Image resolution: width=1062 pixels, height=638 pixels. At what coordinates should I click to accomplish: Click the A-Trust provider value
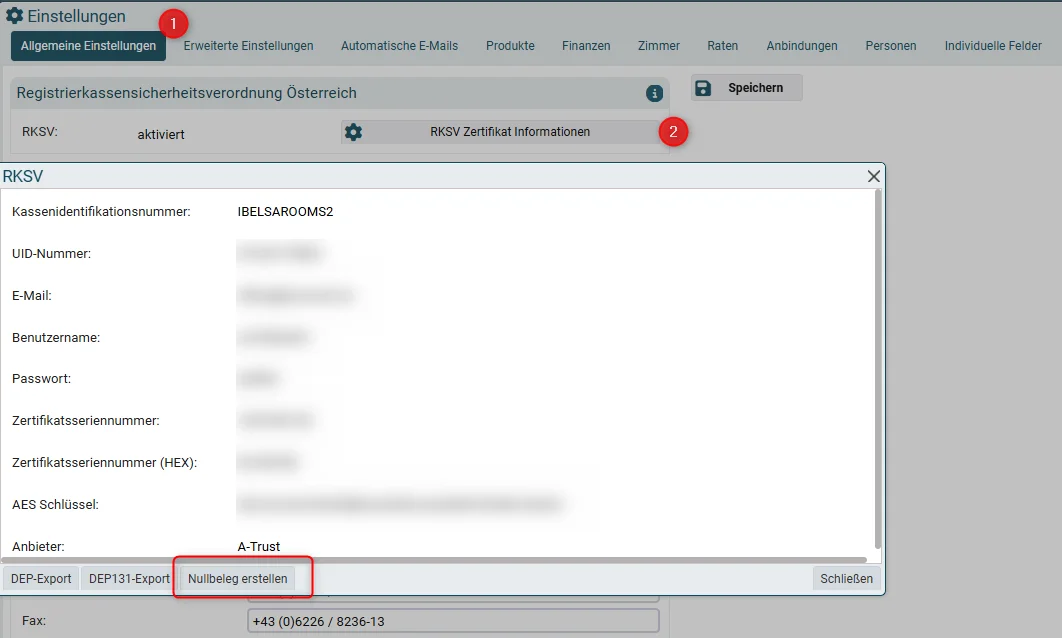pyautogui.click(x=259, y=547)
